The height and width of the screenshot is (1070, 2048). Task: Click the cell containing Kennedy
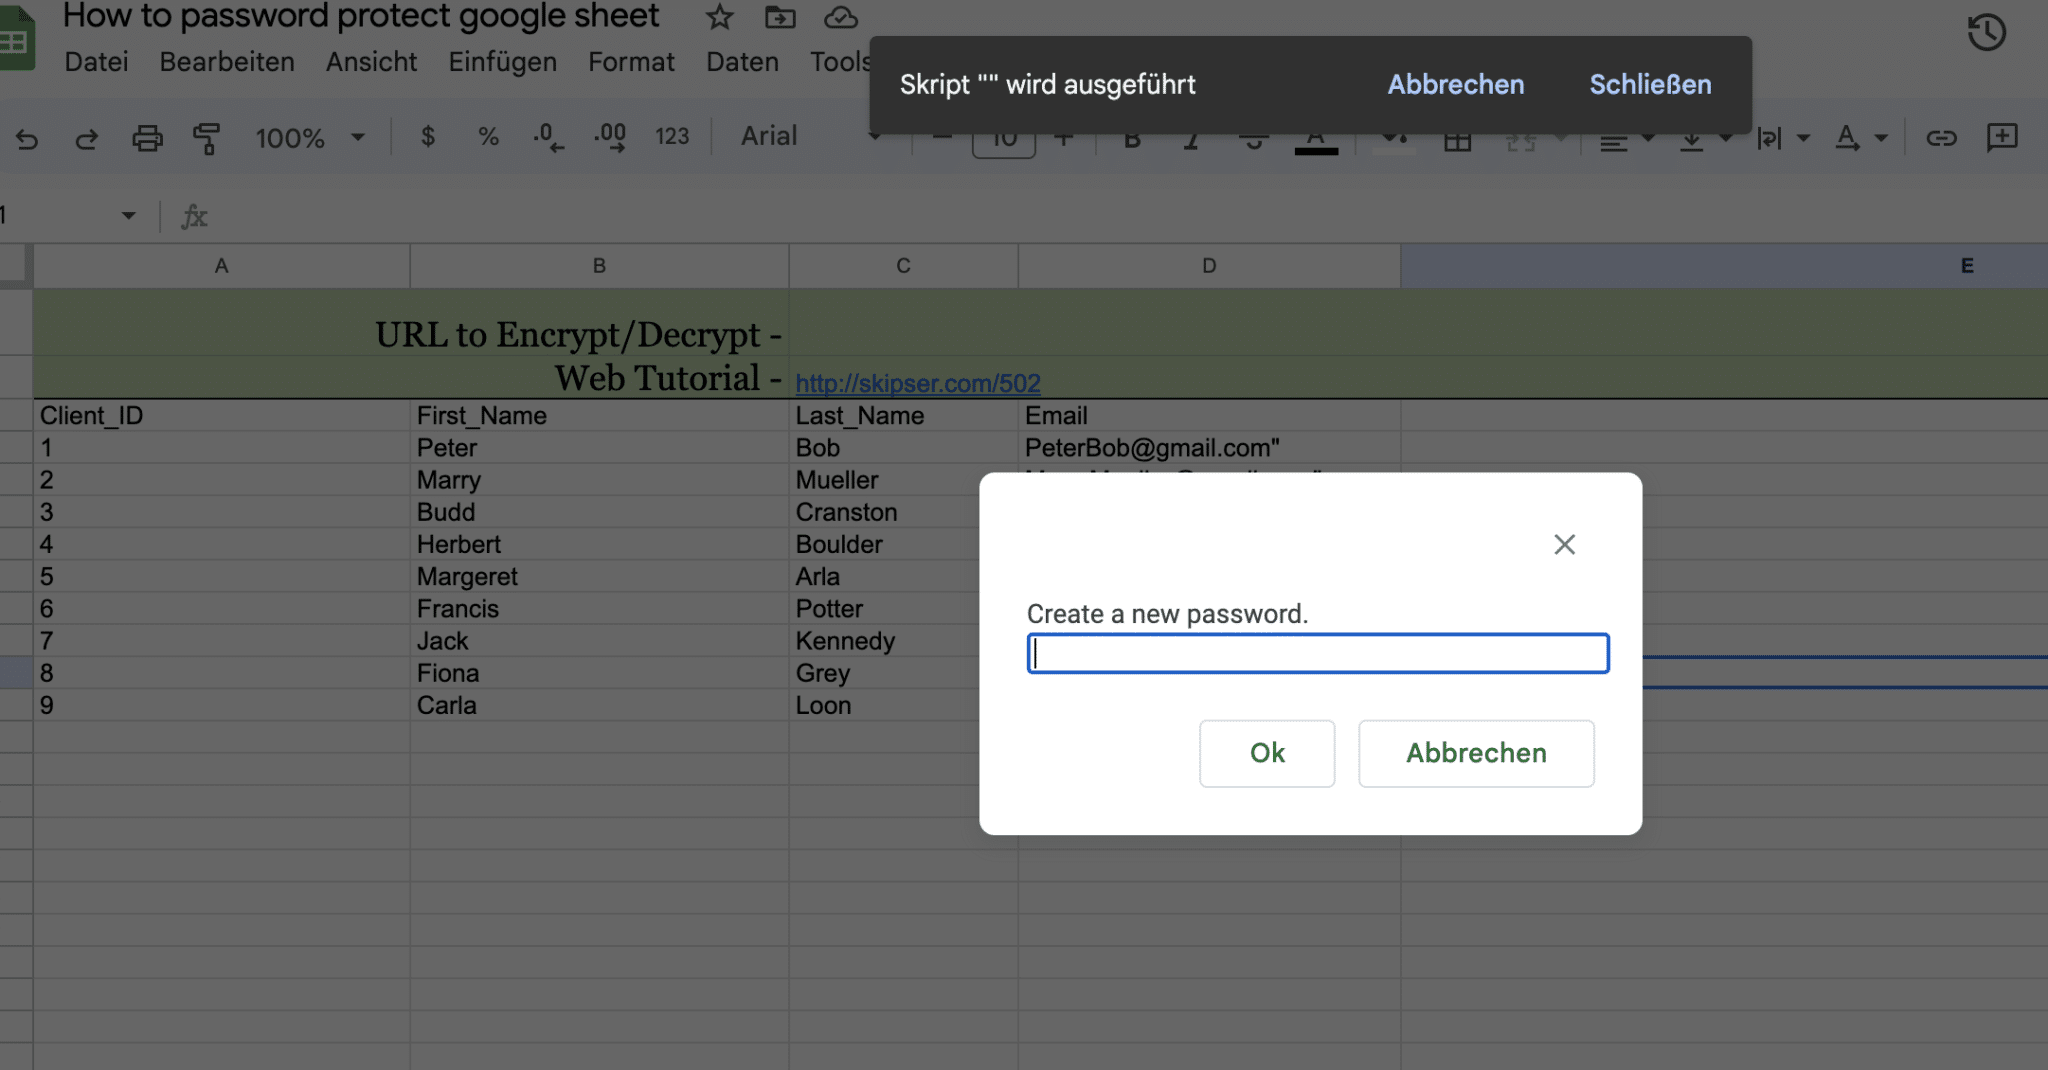click(x=884, y=641)
